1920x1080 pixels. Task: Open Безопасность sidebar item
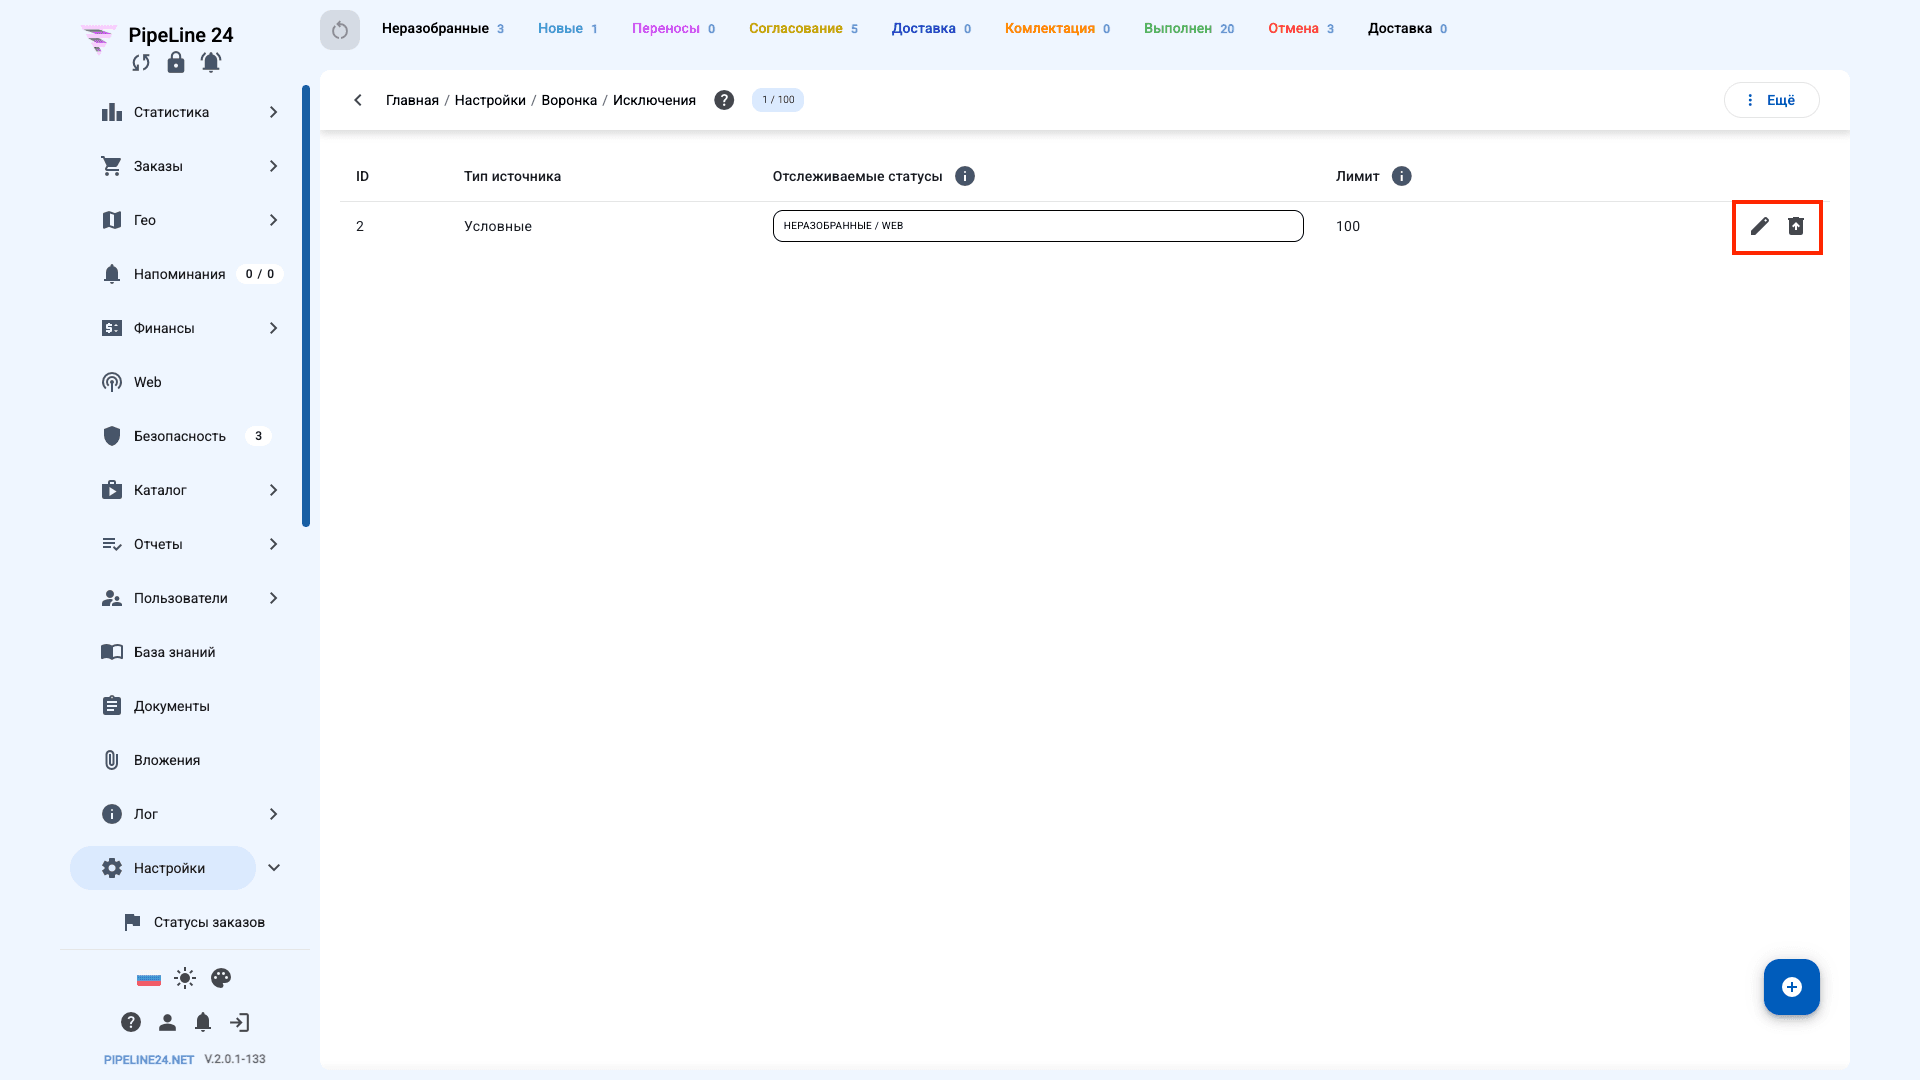[180, 436]
